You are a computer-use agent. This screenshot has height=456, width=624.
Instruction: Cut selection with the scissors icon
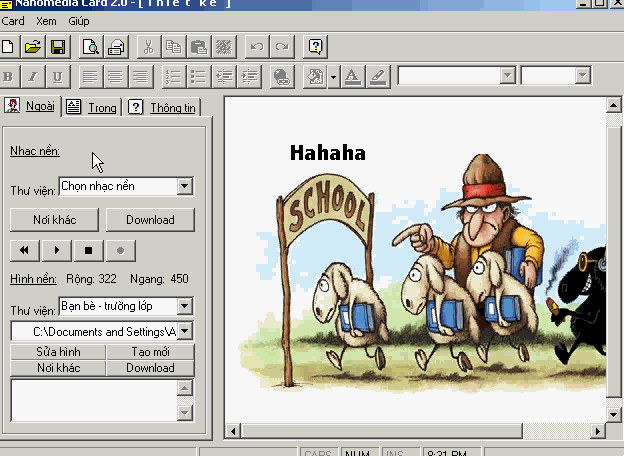pyautogui.click(x=149, y=47)
